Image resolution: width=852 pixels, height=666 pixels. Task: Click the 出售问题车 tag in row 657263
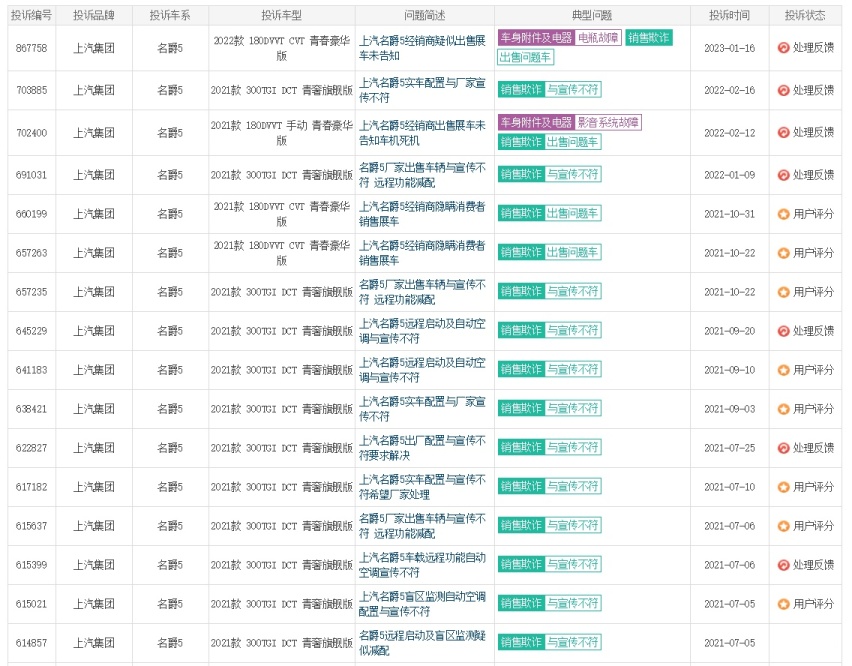click(x=573, y=253)
